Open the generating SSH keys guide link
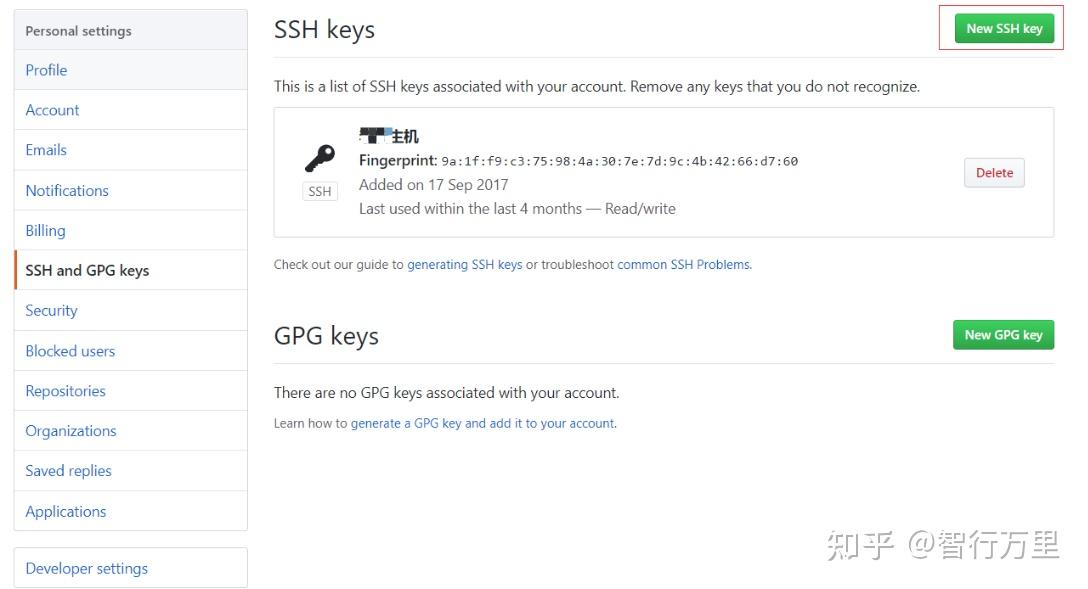 [x=464, y=265]
